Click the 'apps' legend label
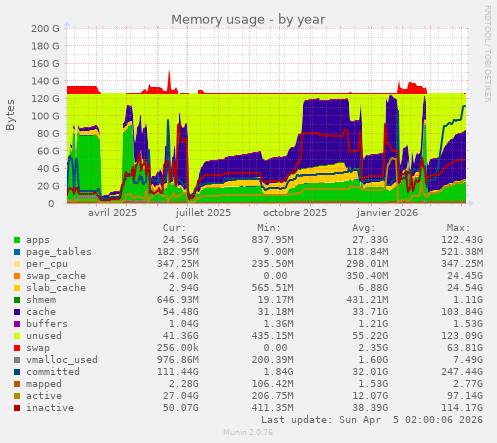This screenshot has width=497, height=443. click(38, 240)
